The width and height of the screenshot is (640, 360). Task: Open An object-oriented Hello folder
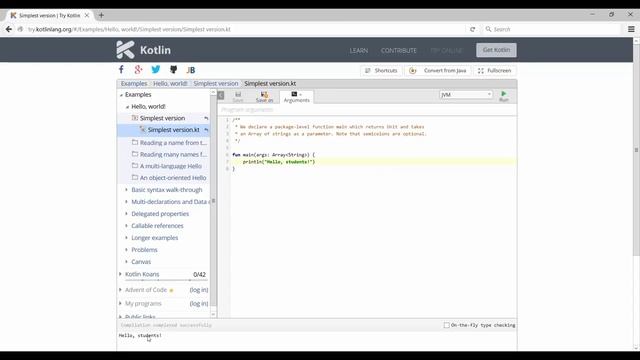(x=169, y=178)
